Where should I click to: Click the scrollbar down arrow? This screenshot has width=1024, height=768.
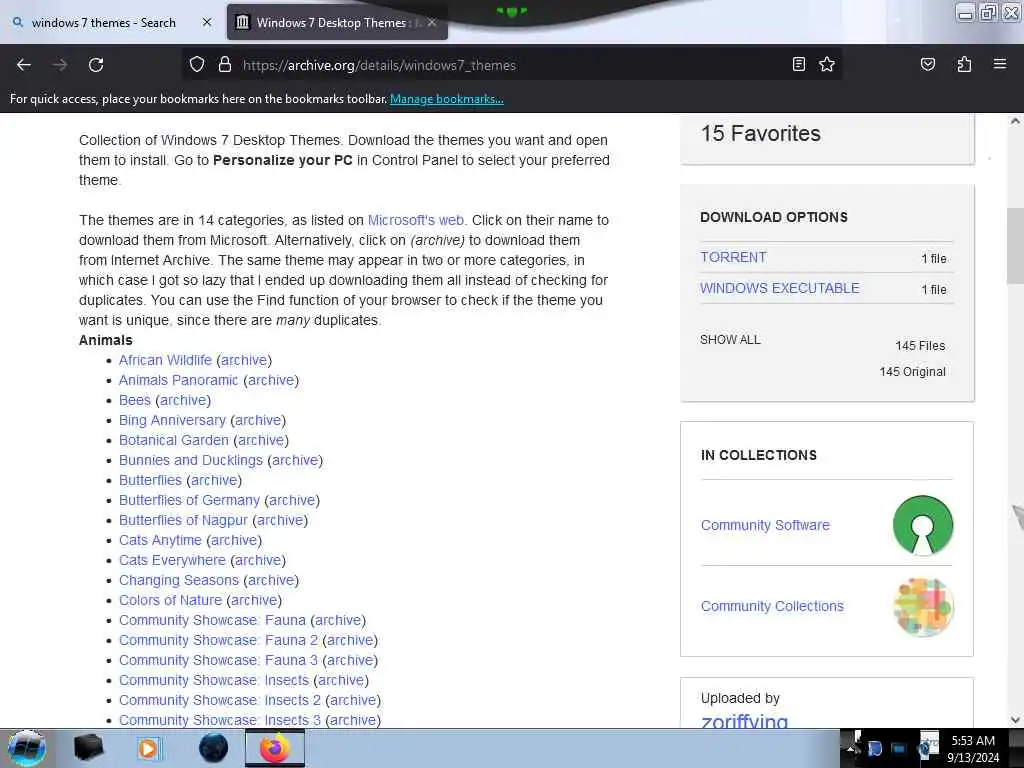pos(1015,720)
